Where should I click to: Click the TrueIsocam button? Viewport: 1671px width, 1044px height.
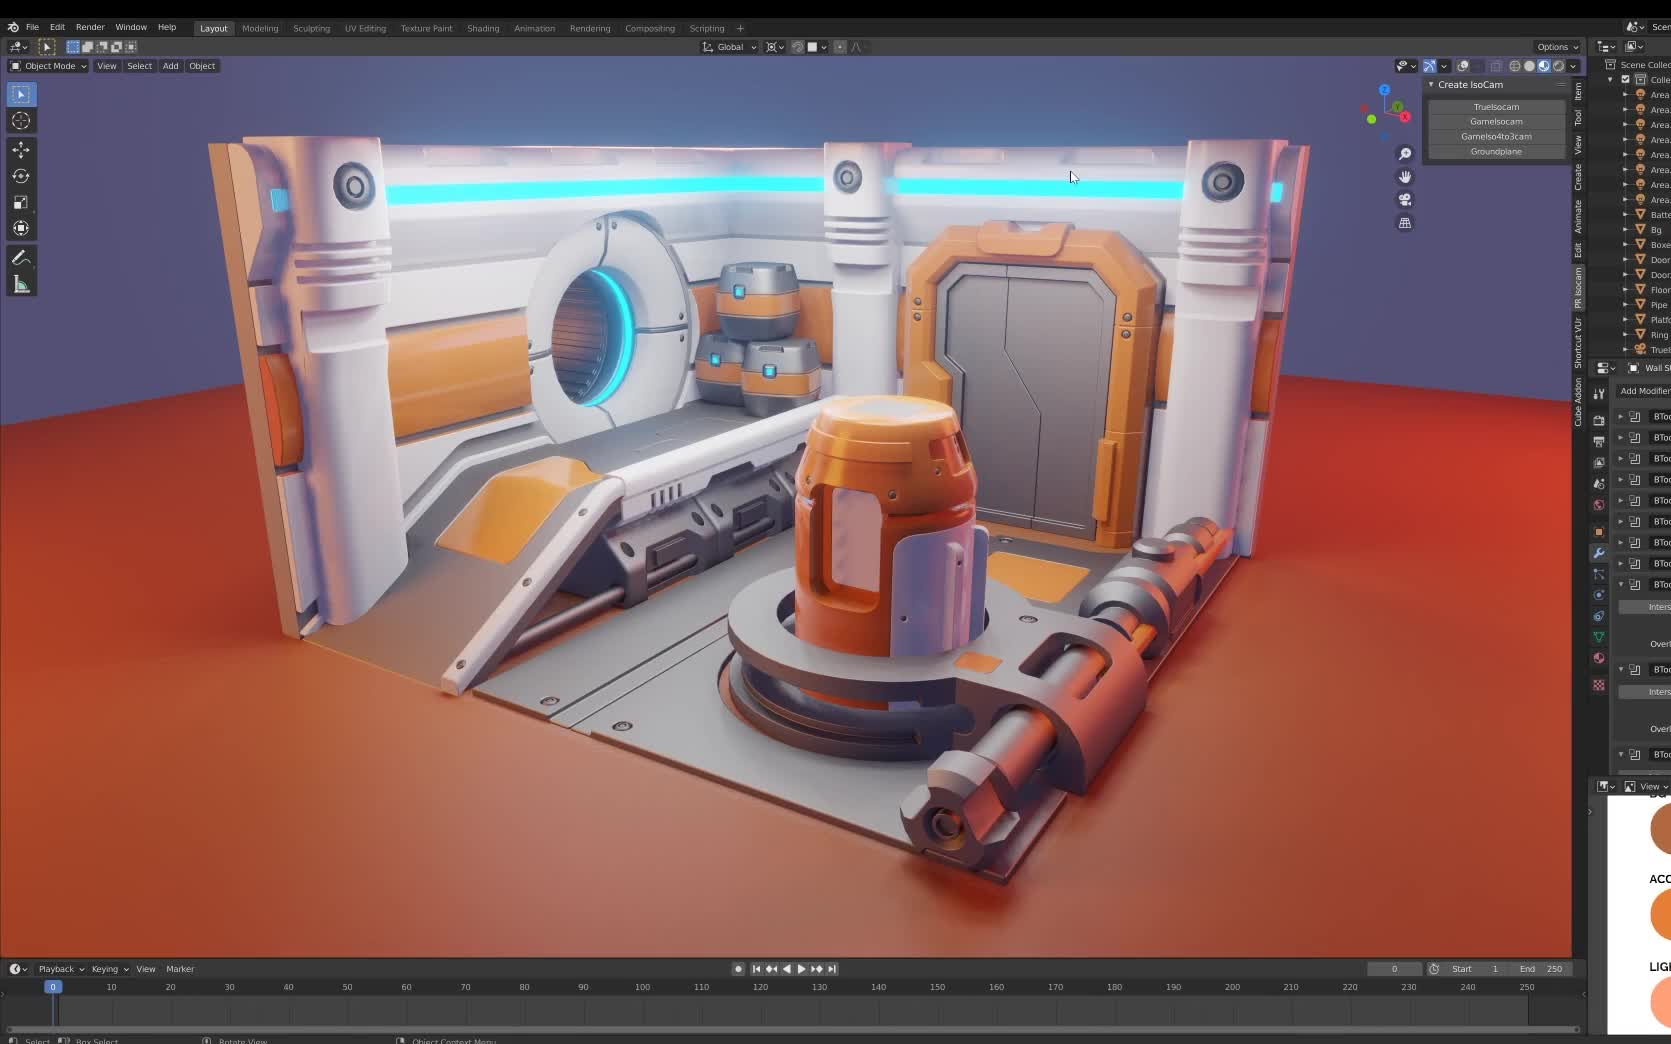[1496, 106]
